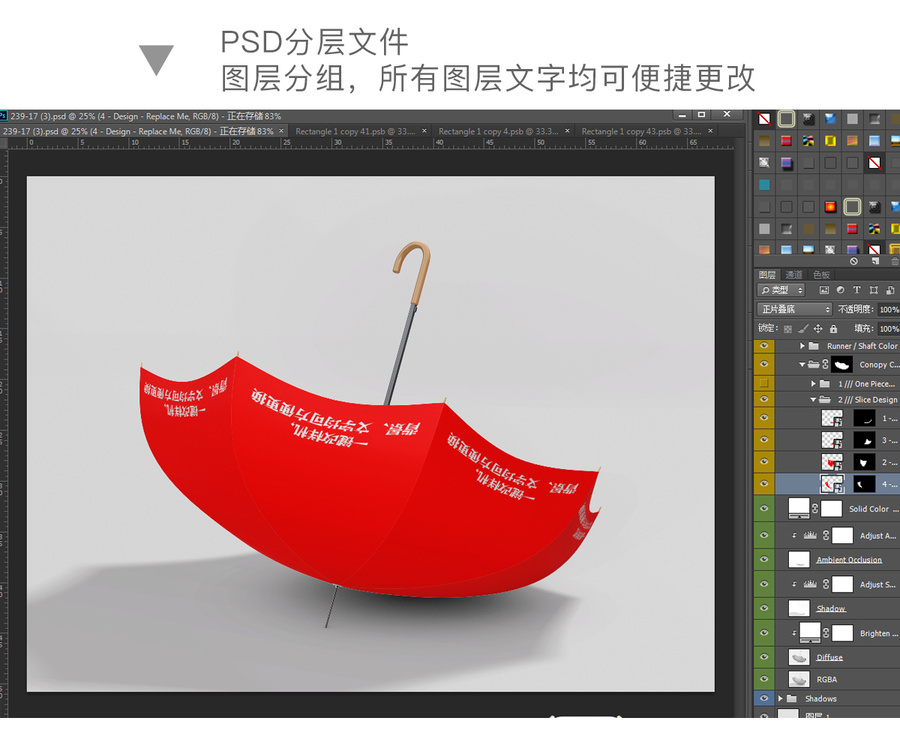
Task: Click the mask link icon on Conopy C... group
Action: tap(825, 364)
